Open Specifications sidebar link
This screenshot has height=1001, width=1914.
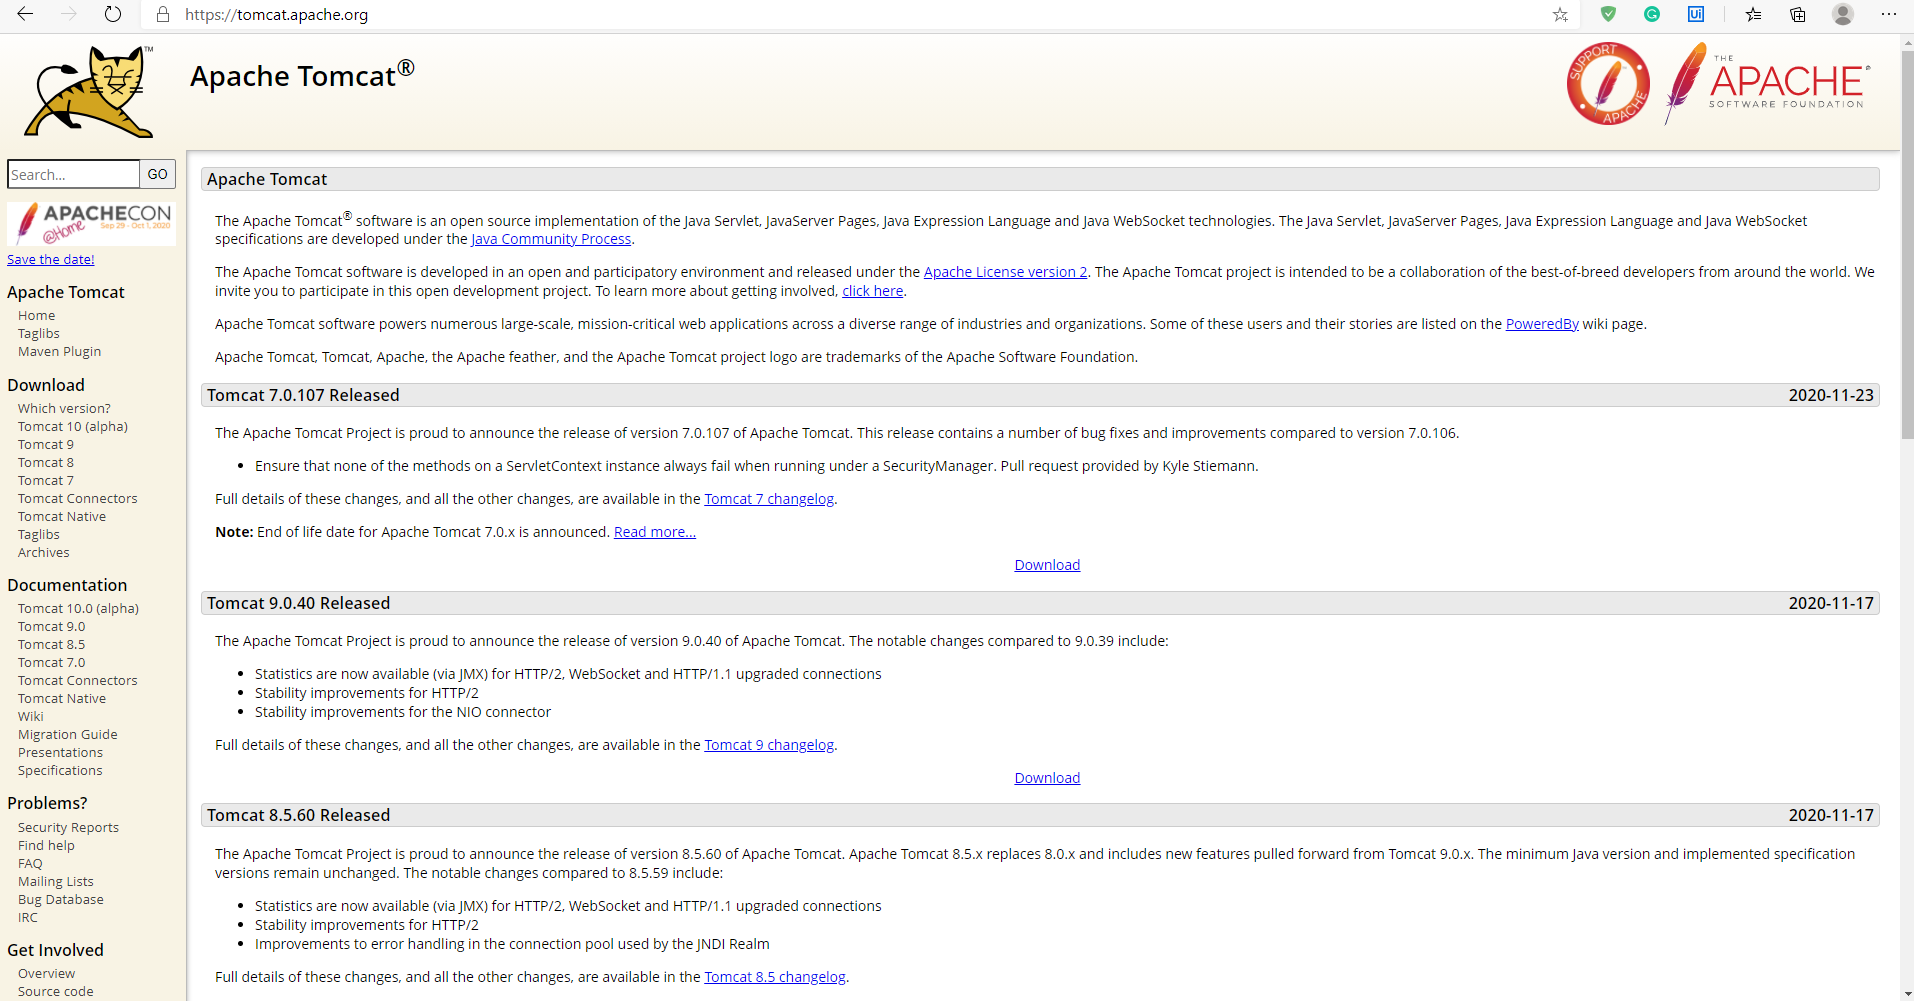pos(60,770)
